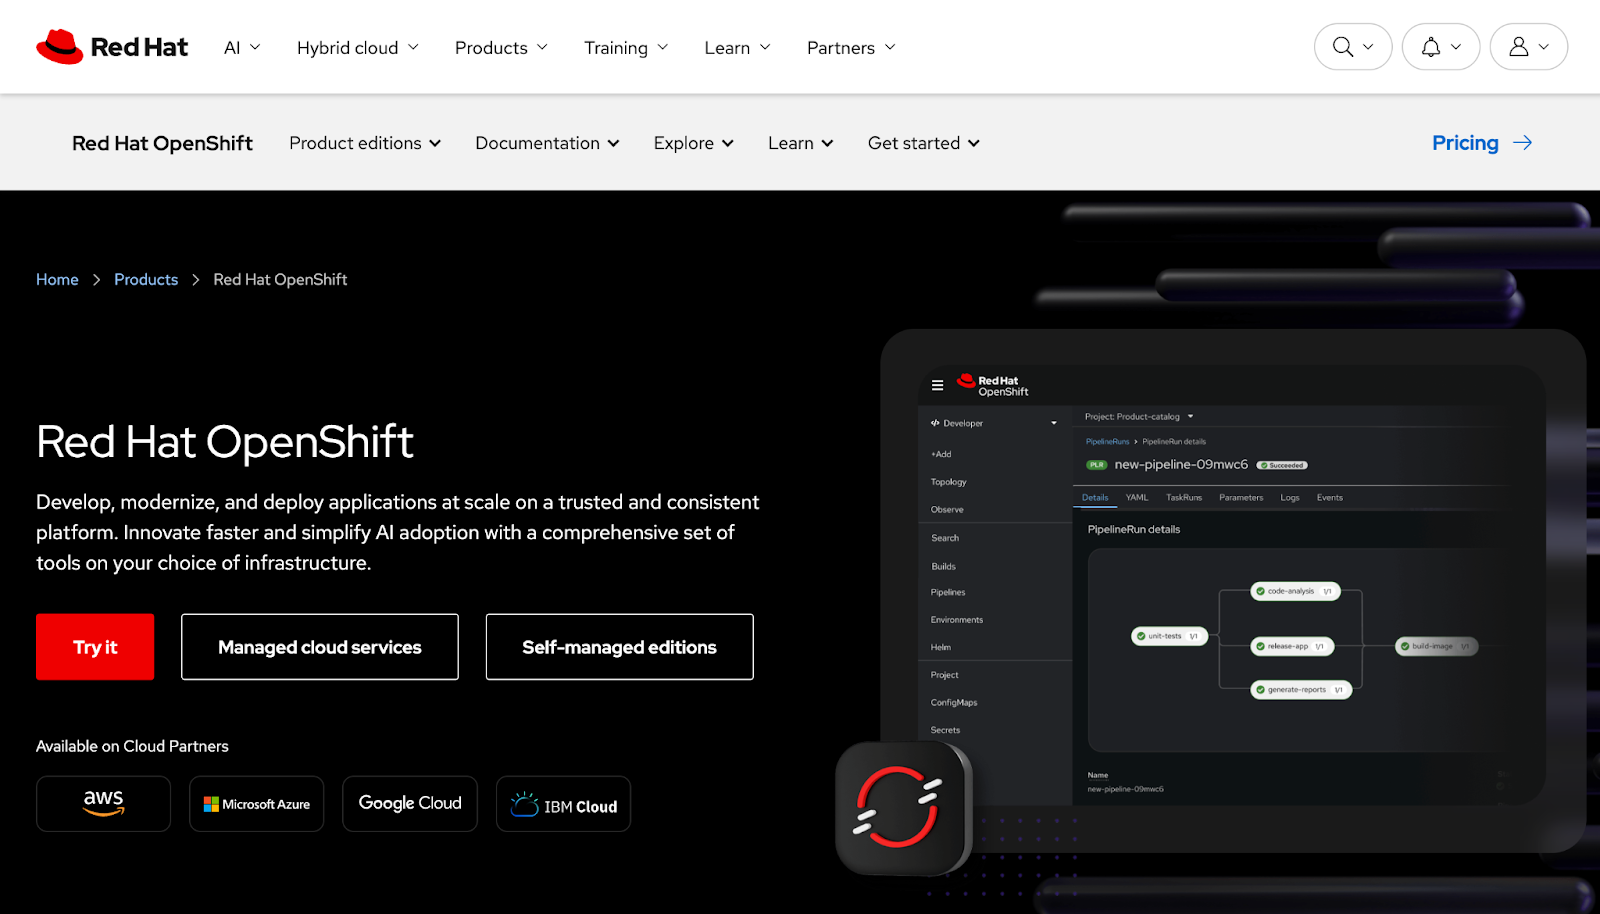Go to Home breadcrumb
1600x914 pixels.
(57, 280)
